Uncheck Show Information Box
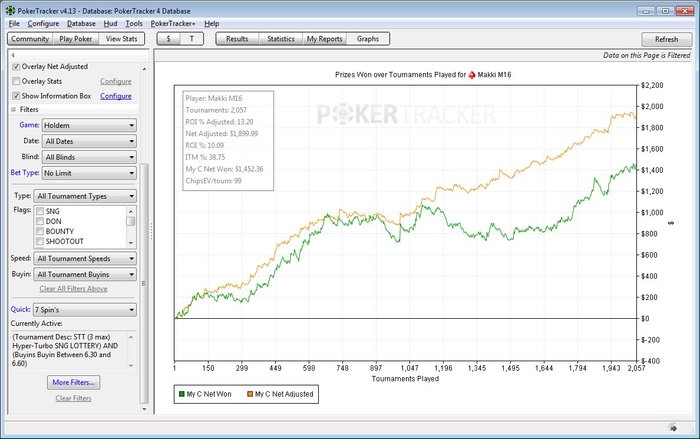 (x=16, y=96)
